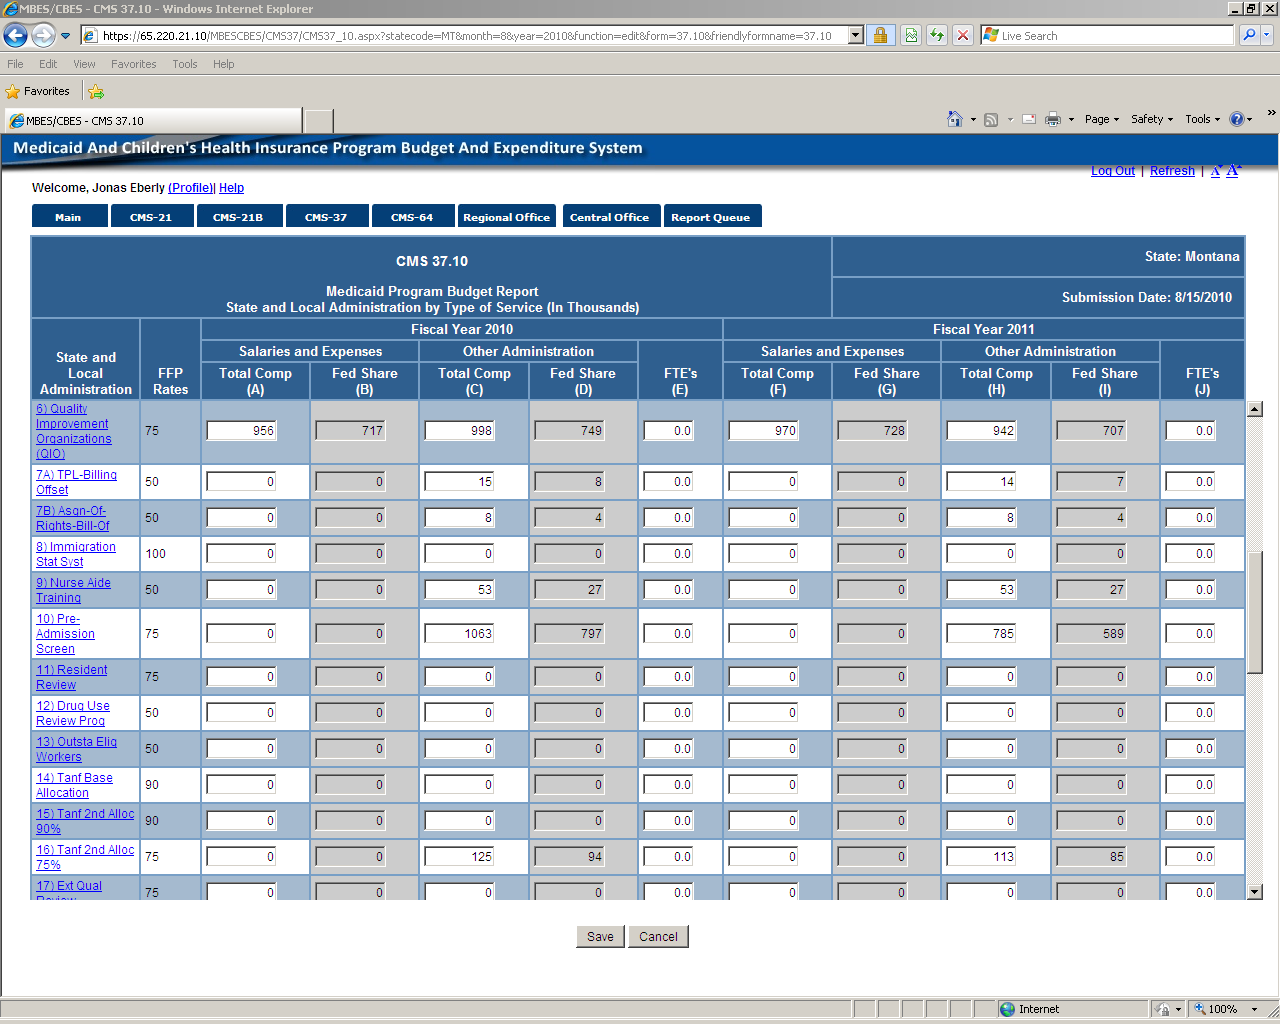Click the magnifier Live Search button
Image resolution: width=1280 pixels, height=1024 pixels.
coord(1249,36)
